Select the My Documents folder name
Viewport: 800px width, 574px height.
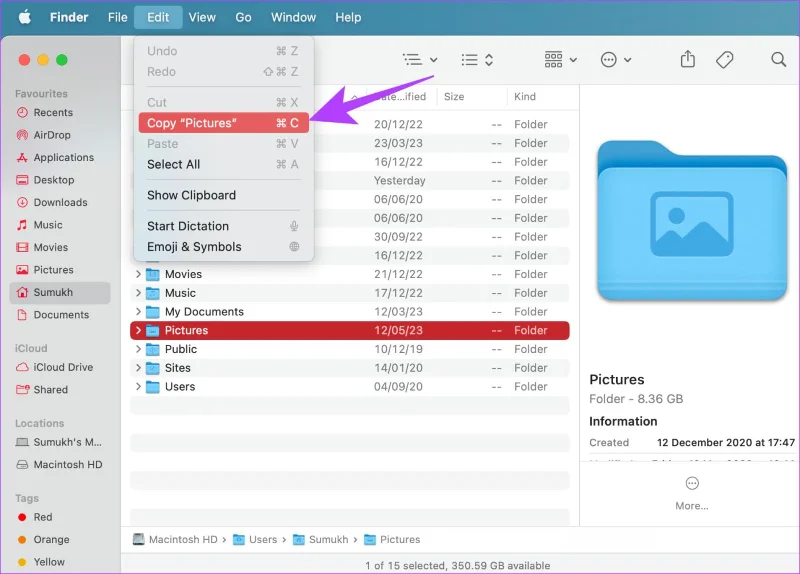pos(204,312)
